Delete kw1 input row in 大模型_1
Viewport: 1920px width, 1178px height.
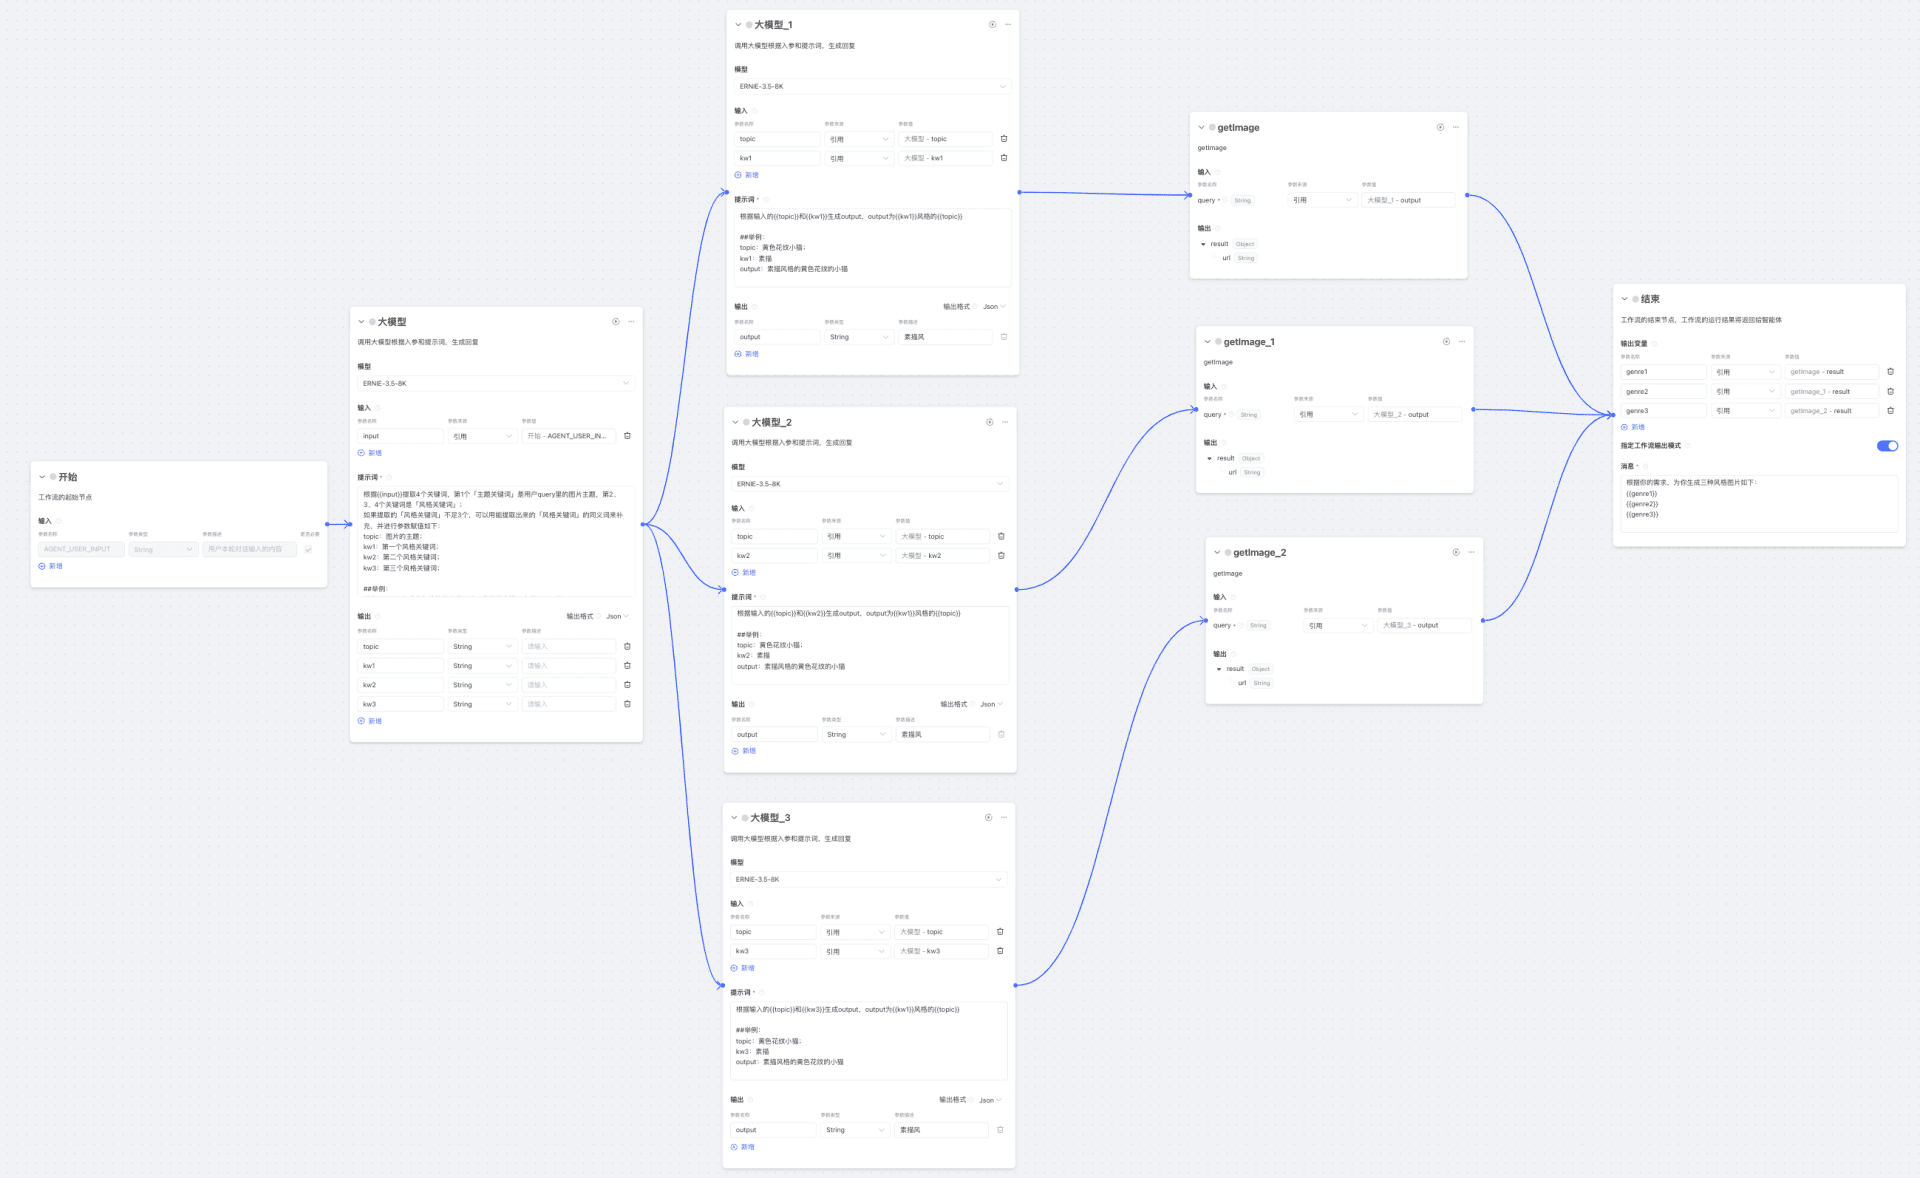point(1004,158)
